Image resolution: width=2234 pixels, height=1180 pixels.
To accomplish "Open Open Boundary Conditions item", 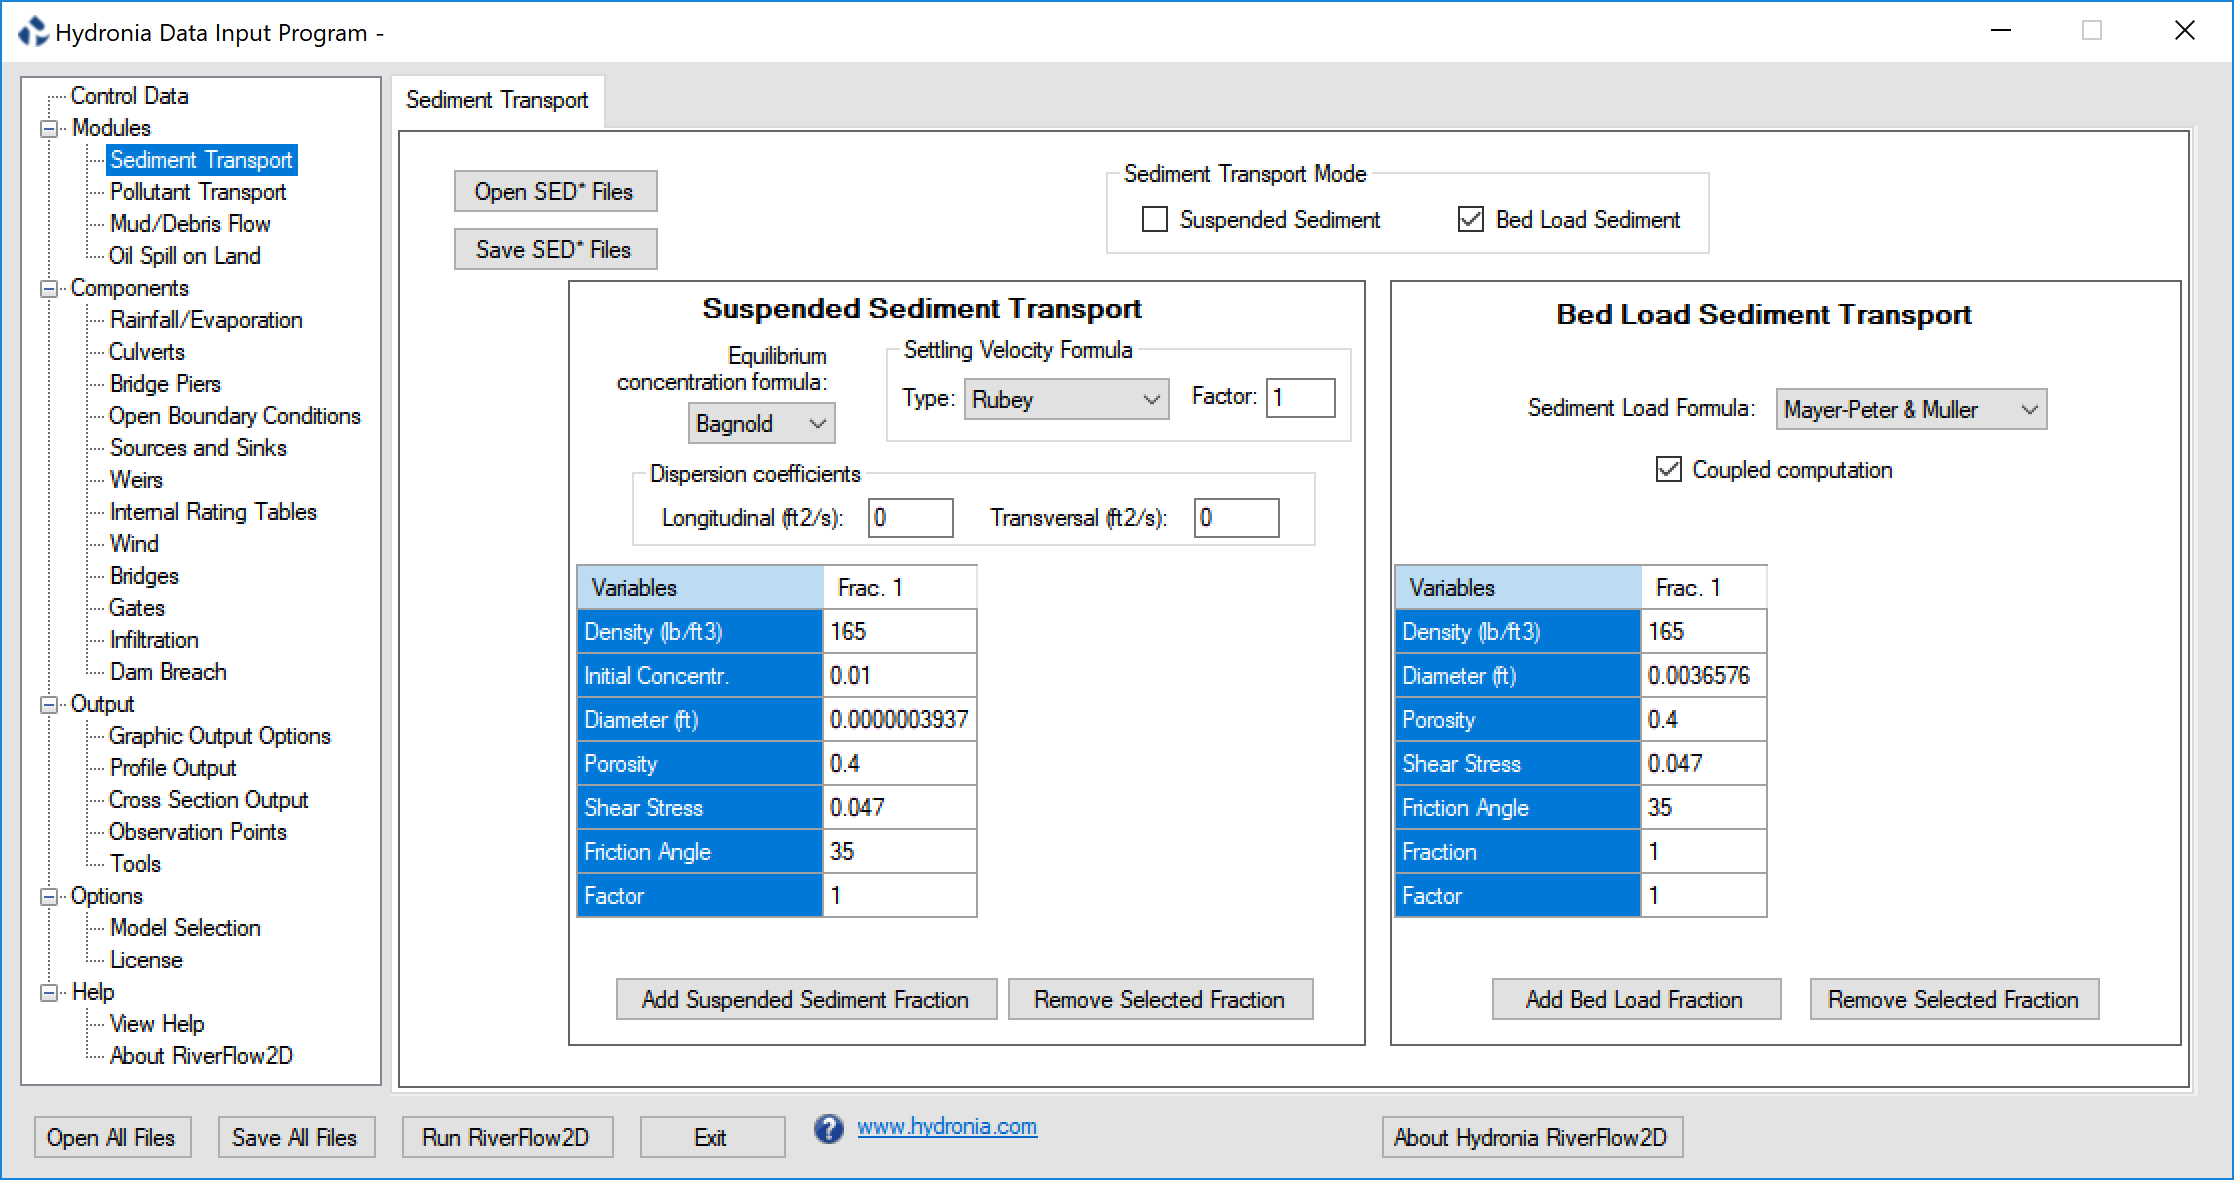I will (235, 416).
